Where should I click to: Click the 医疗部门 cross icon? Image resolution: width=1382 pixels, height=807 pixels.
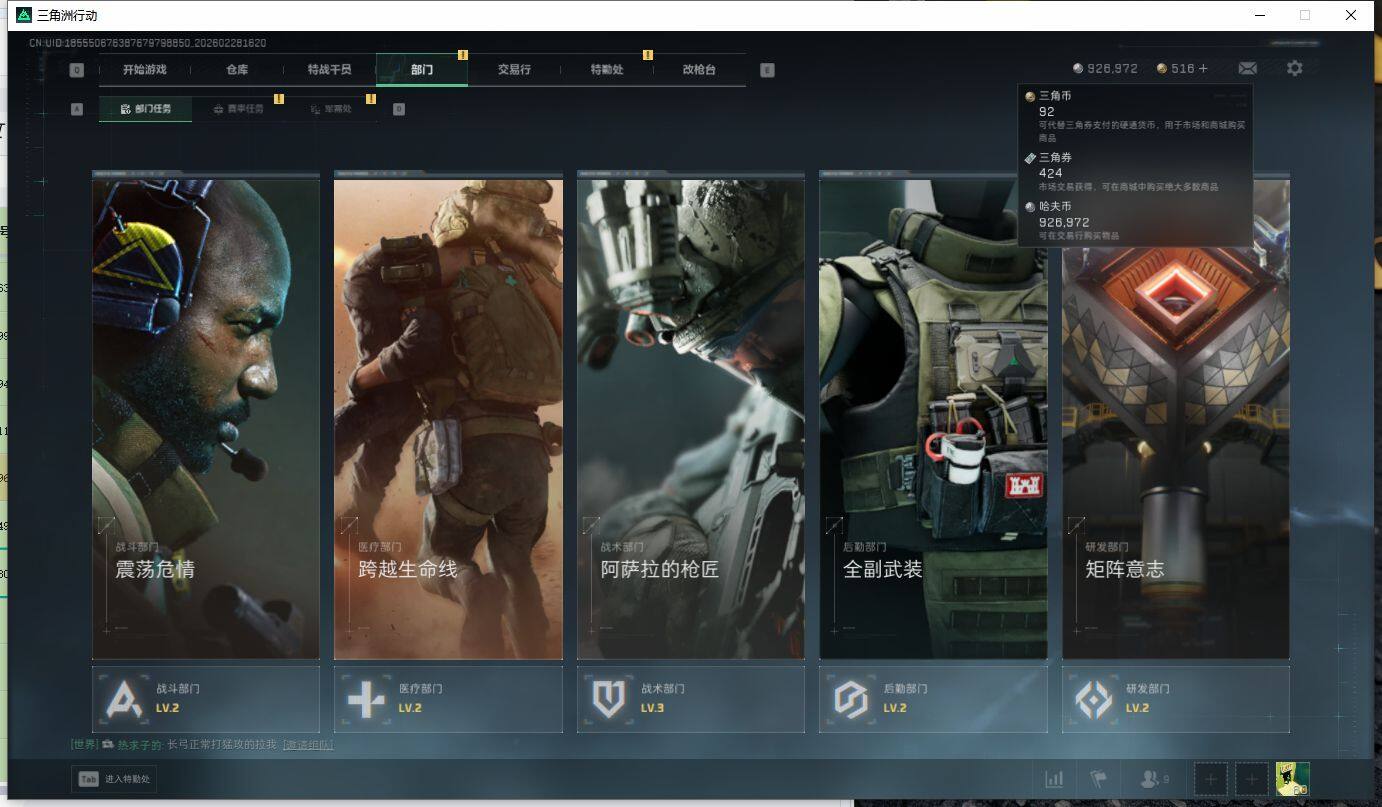[x=366, y=699]
